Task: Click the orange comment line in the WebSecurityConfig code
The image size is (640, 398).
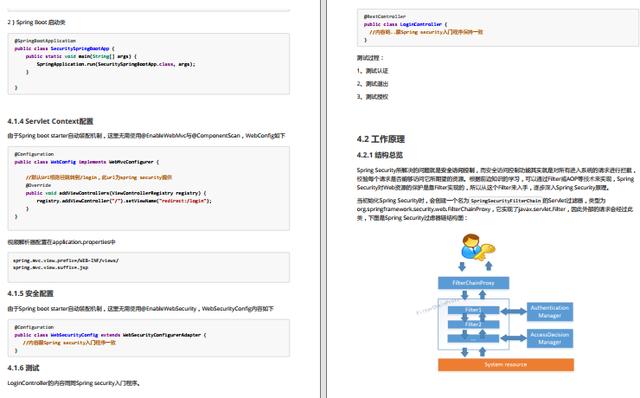Action: 69,343
